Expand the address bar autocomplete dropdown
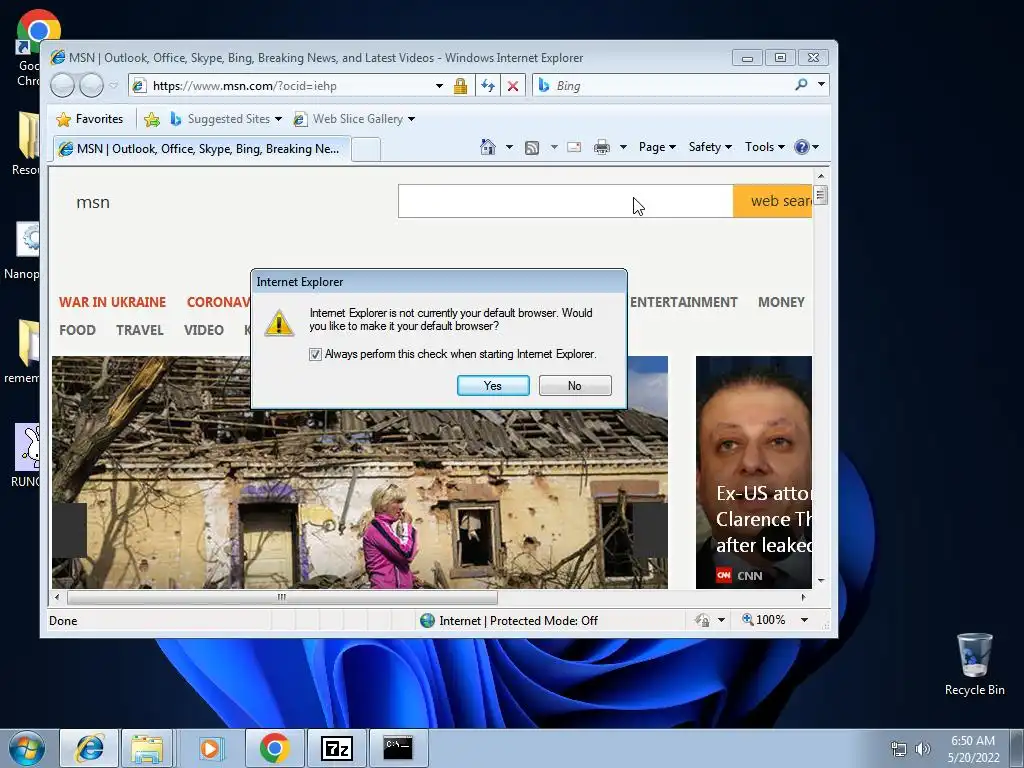 tap(440, 86)
